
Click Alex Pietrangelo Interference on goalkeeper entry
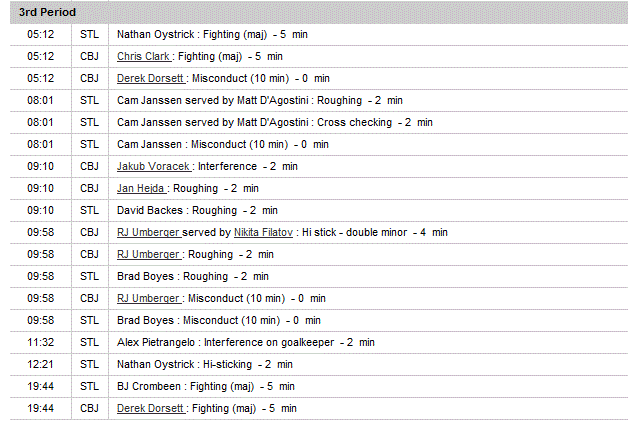coord(245,342)
